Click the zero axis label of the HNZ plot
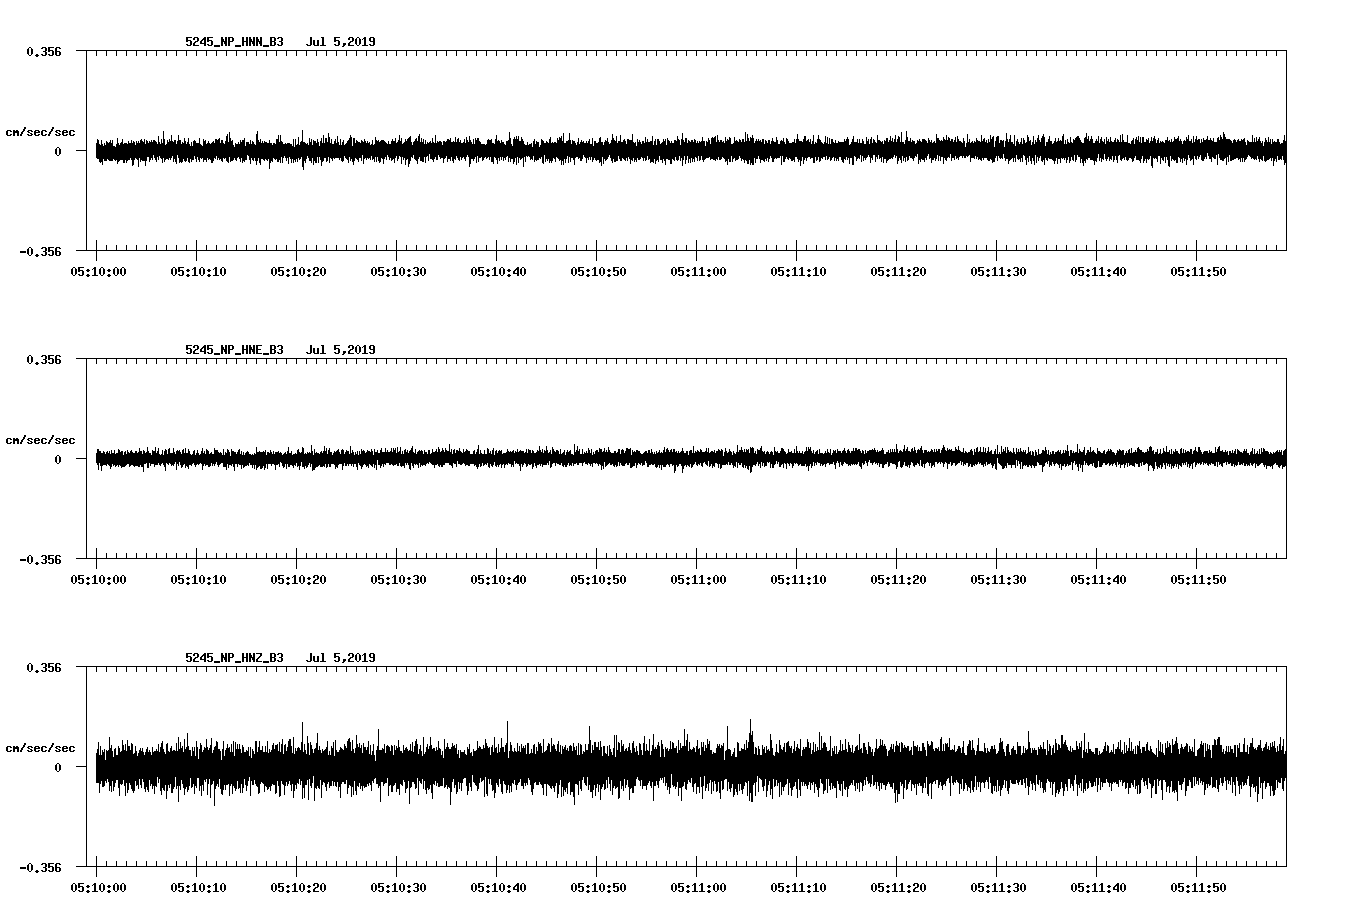Viewport: 1358px width, 924px height. tap(58, 768)
